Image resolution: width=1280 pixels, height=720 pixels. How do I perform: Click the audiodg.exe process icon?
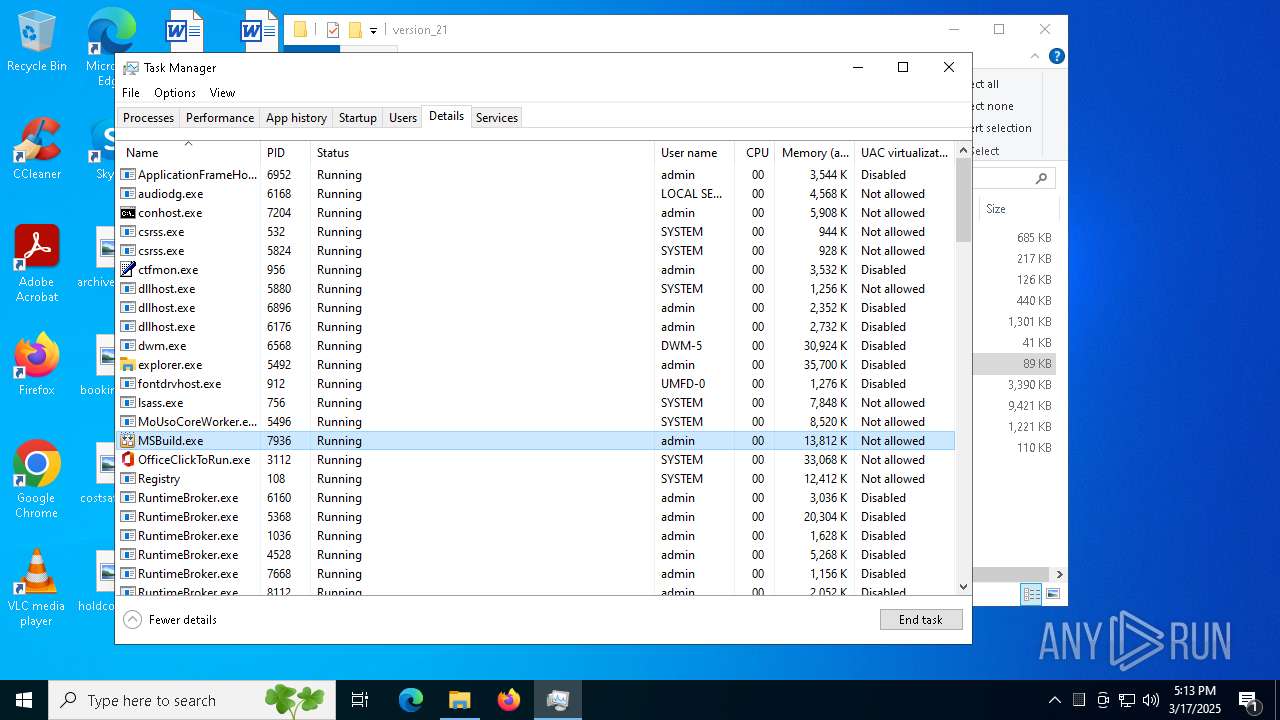(x=128, y=194)
